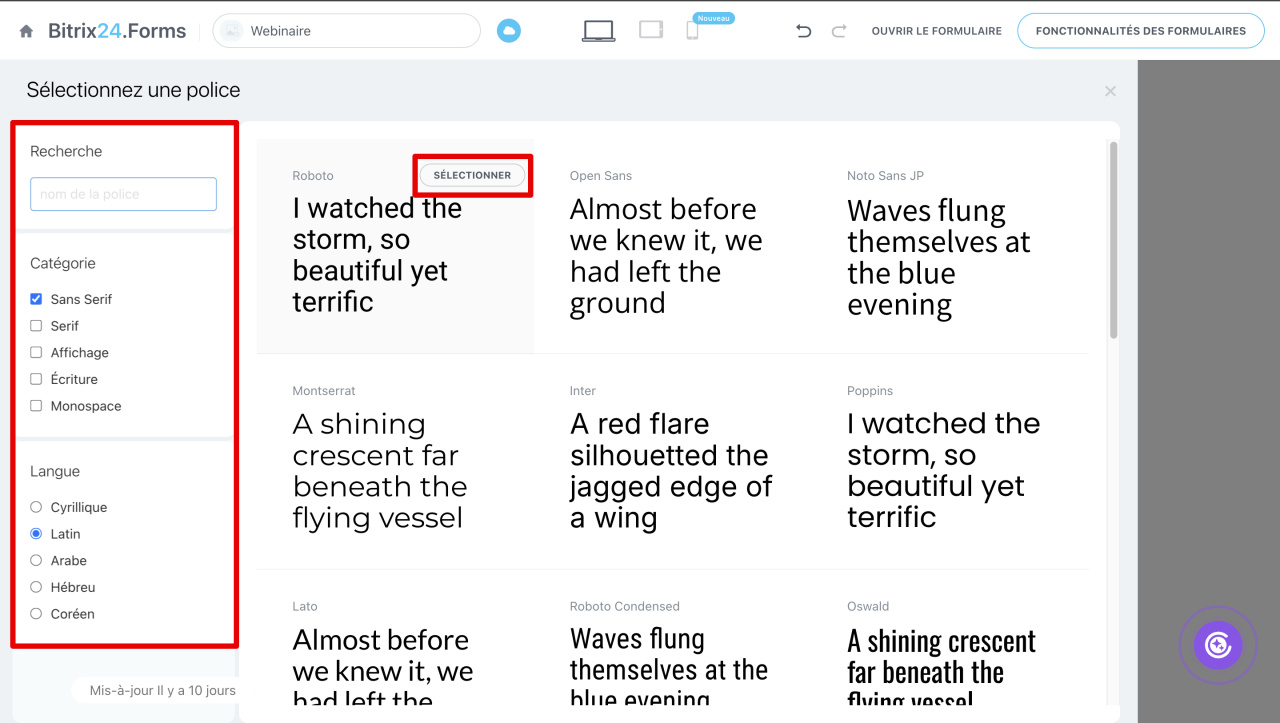Viewport: 1280px width, 723px height.
Task: Choose the Open Sans font card
Action: [x=672, y=246]
